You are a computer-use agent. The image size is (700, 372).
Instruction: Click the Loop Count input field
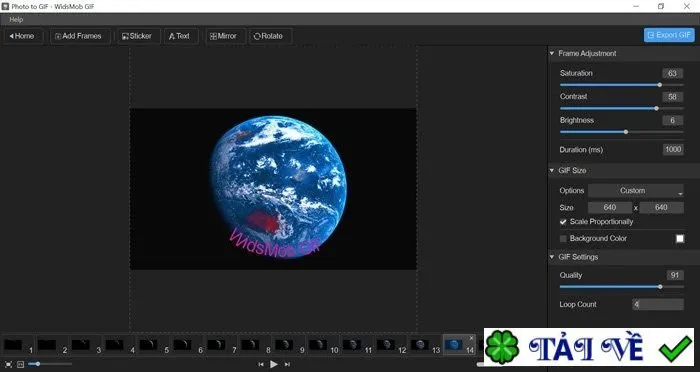[x=658, y=305]
